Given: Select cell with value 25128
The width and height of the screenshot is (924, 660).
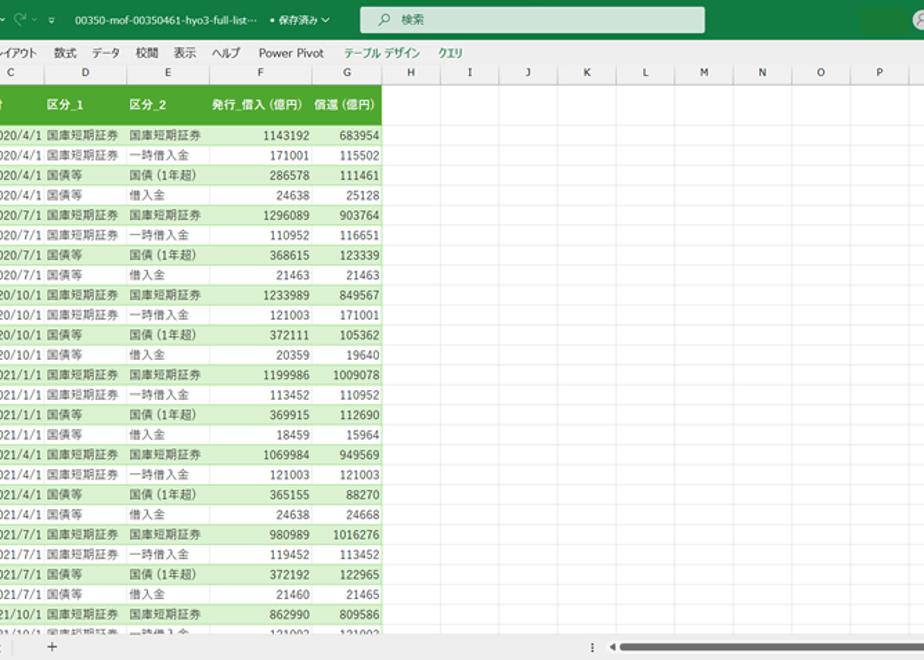Looking at the screenshot, I should coord(347,196).
